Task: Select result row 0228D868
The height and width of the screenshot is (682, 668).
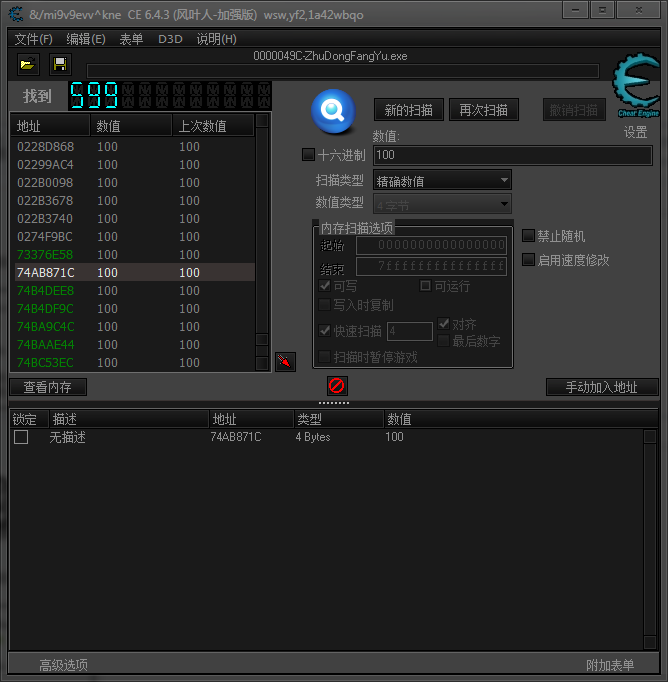Action: [x=134, y=147]
